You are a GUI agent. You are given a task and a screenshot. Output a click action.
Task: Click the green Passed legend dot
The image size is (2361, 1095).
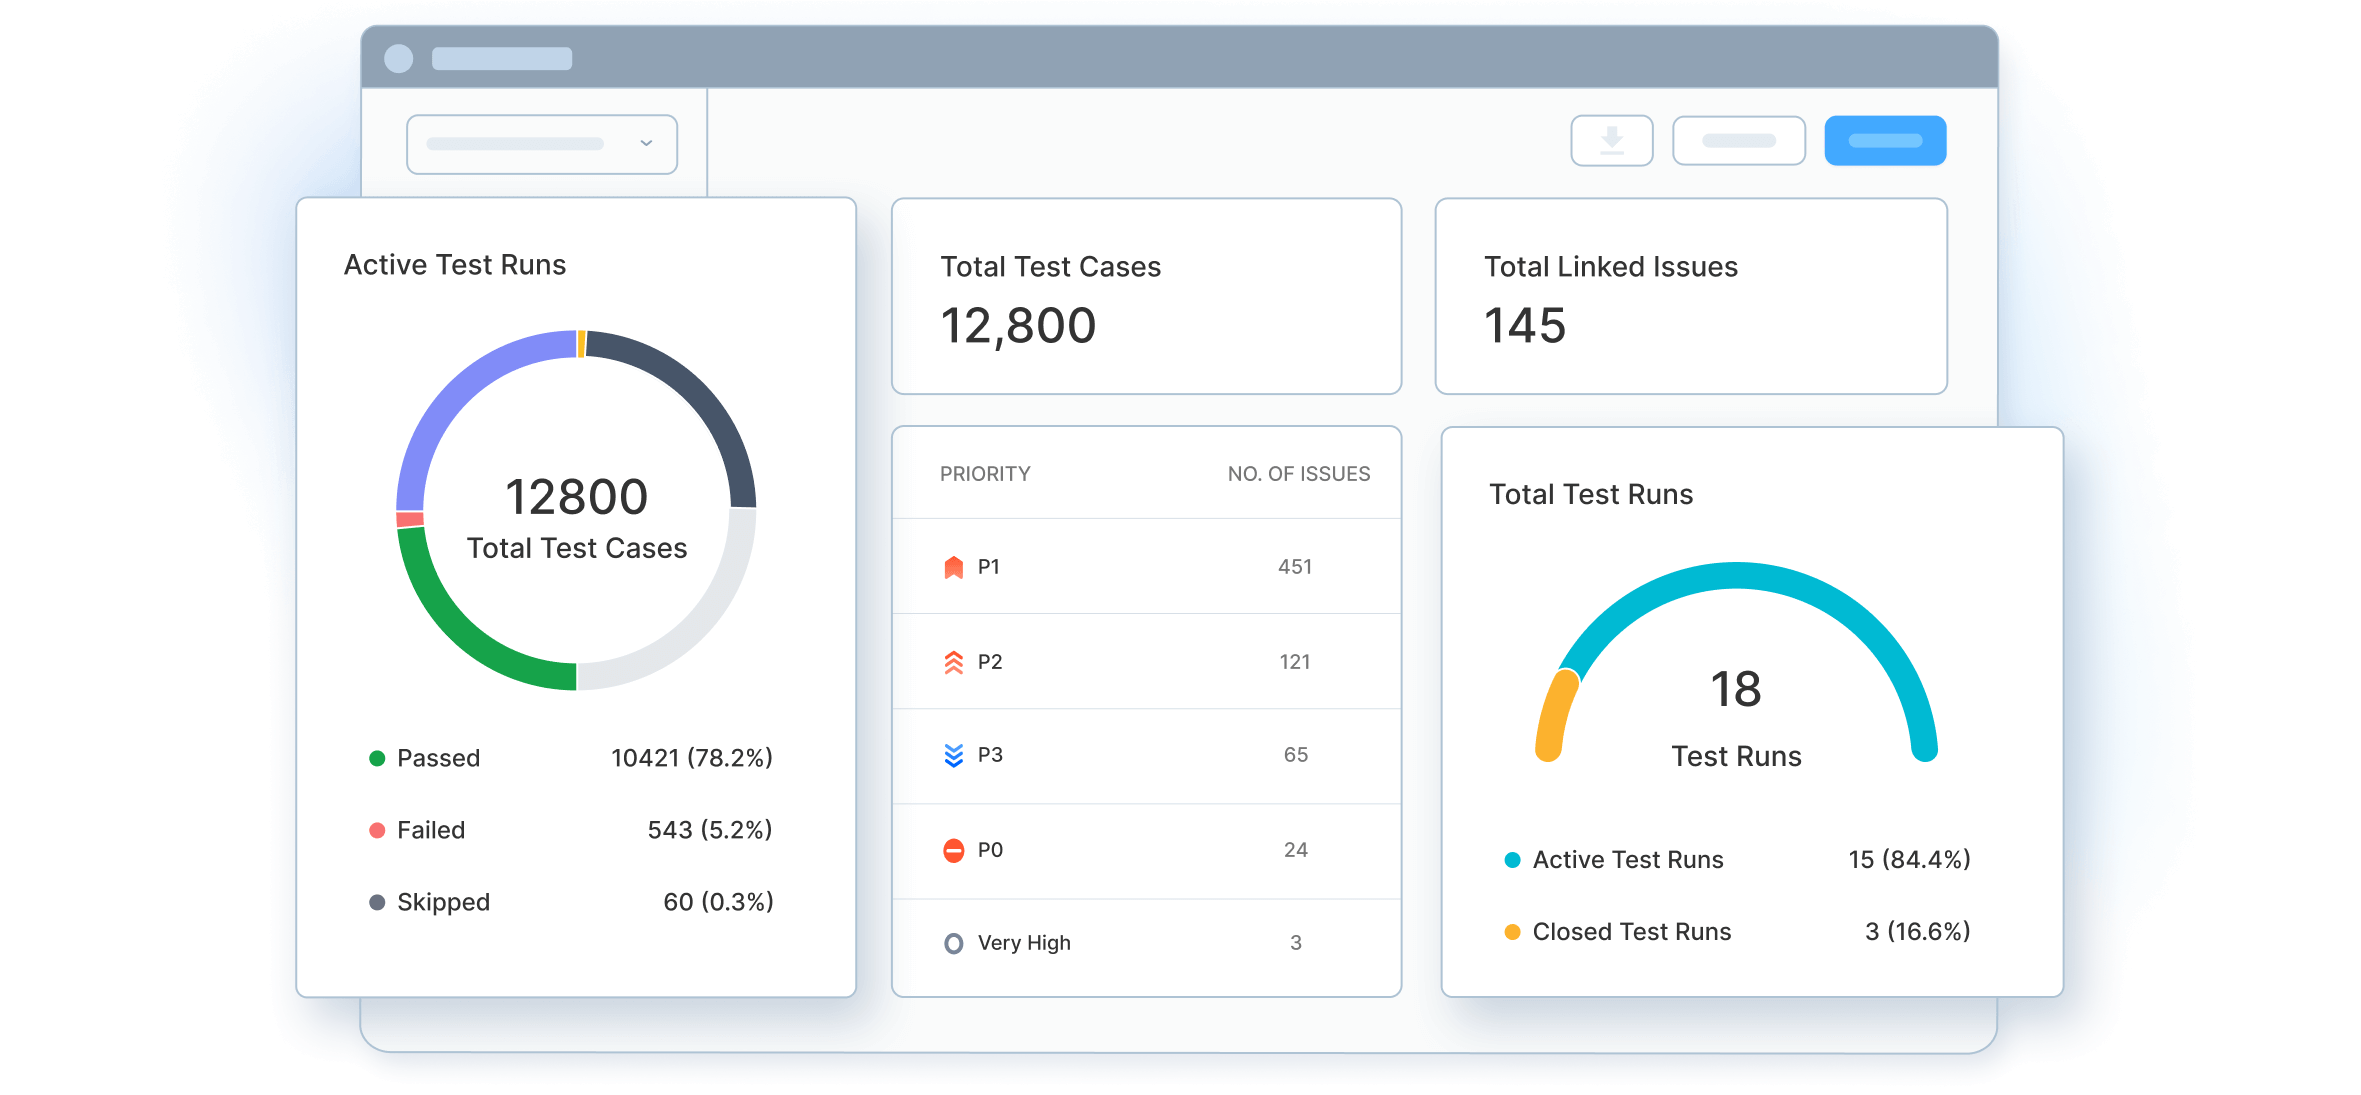377,758
